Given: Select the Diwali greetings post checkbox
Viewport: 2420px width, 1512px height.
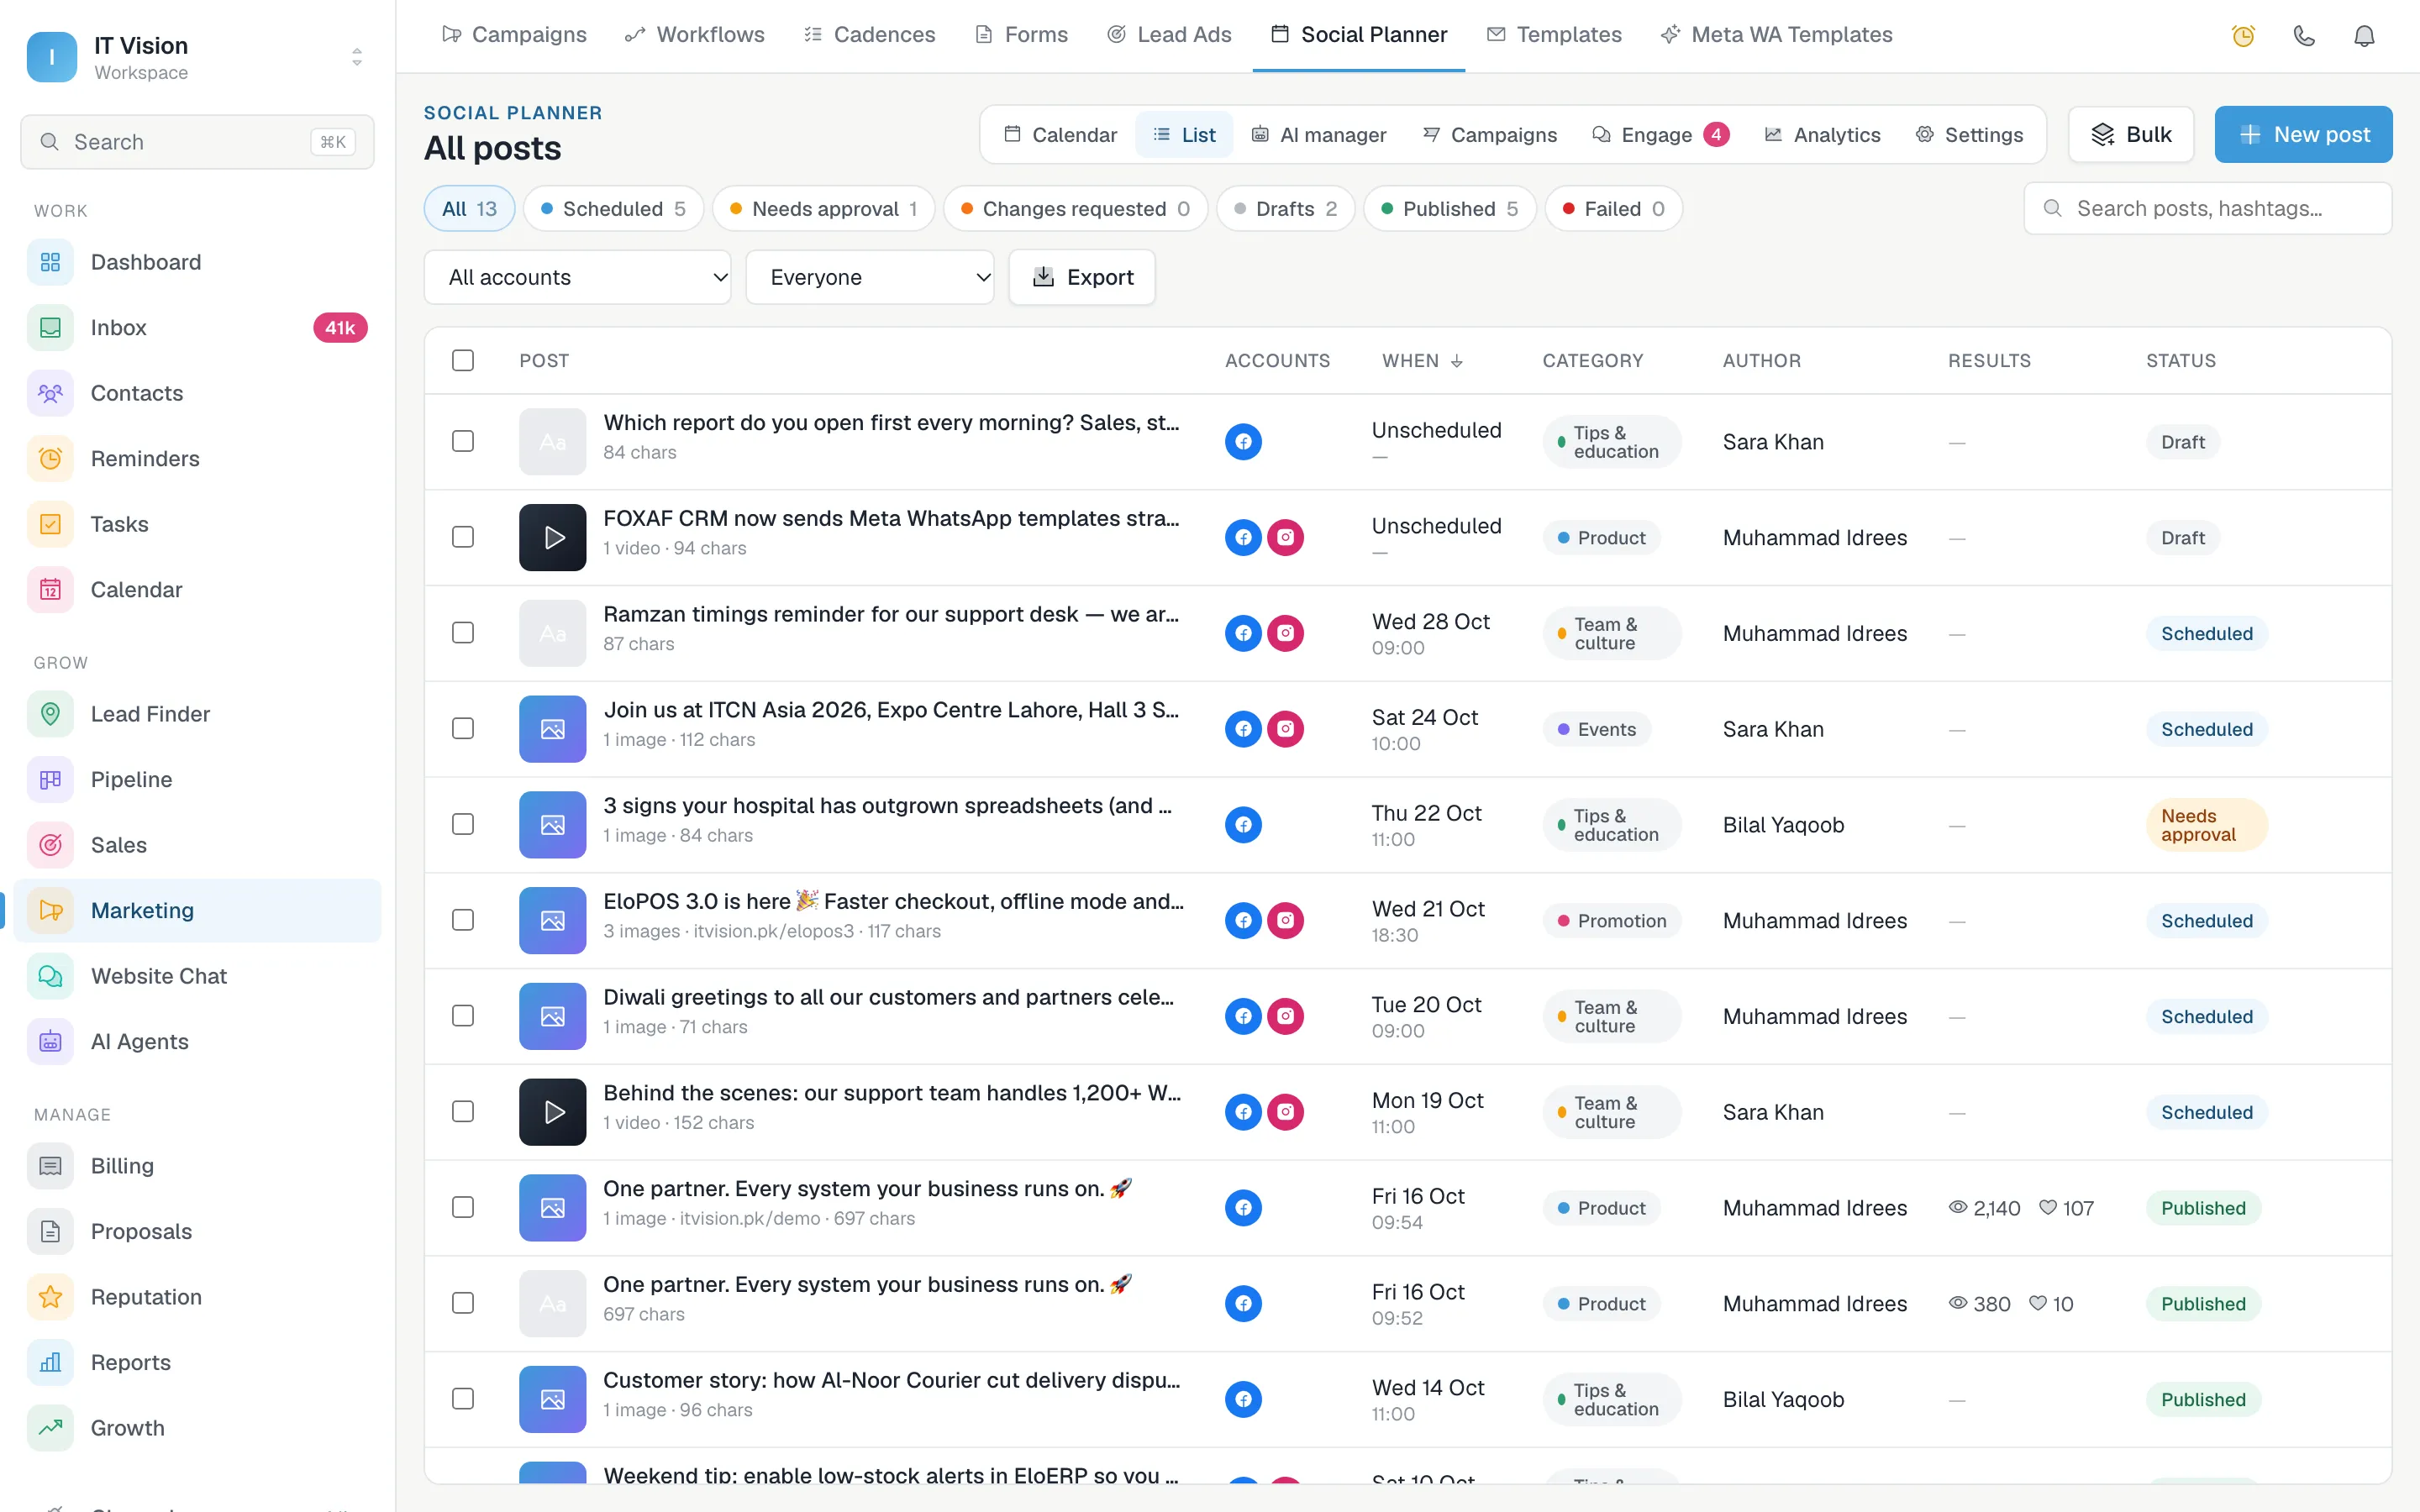Looking at the screenshot, I should tap(463, 1016).
